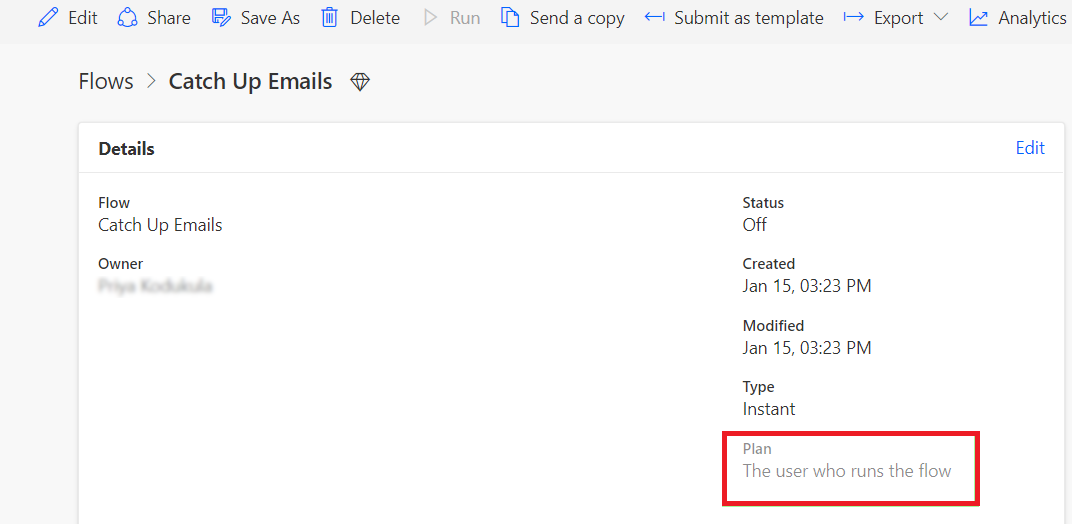Open the Export menu
Viewport: 1072px width, 524px height.
point(896,18)
